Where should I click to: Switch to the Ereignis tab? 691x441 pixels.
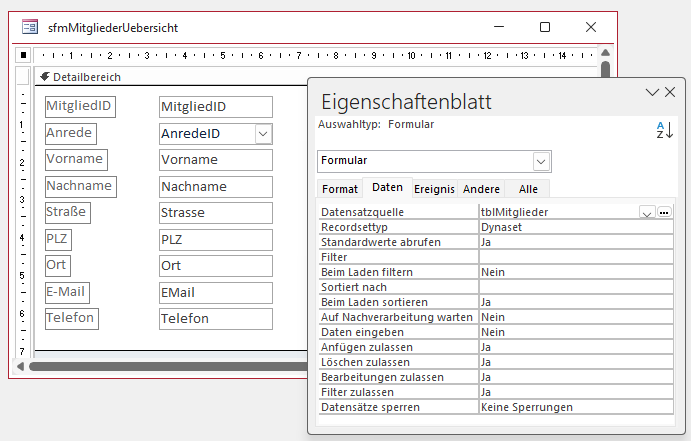click(434, 189)
